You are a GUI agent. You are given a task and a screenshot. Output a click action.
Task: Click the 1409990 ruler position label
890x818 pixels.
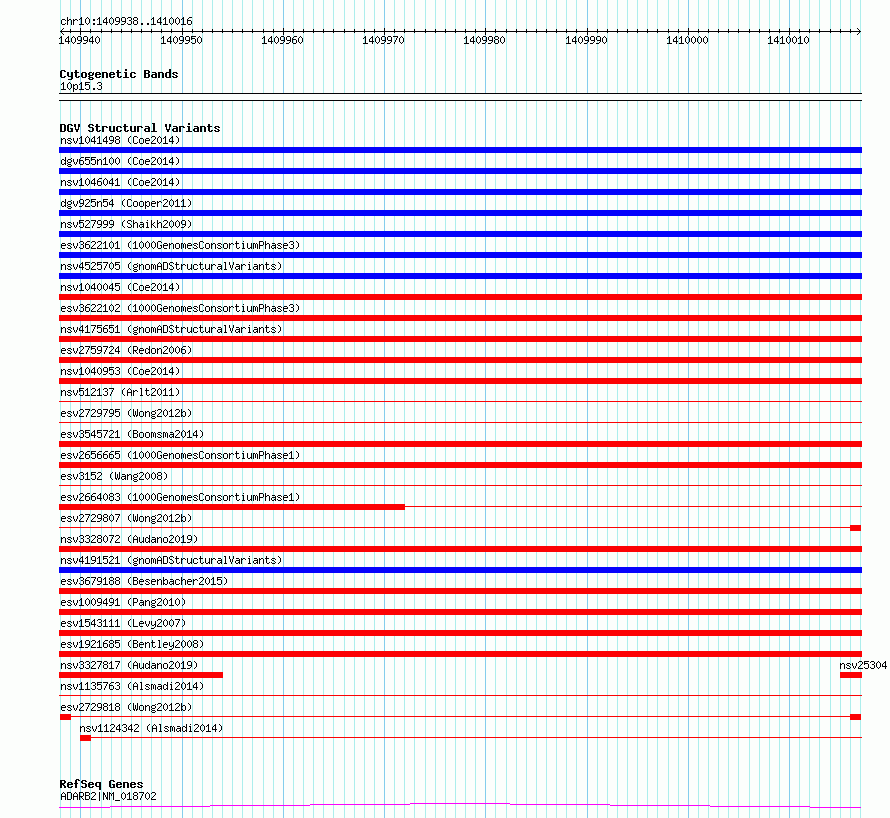(x=586, y=40)
